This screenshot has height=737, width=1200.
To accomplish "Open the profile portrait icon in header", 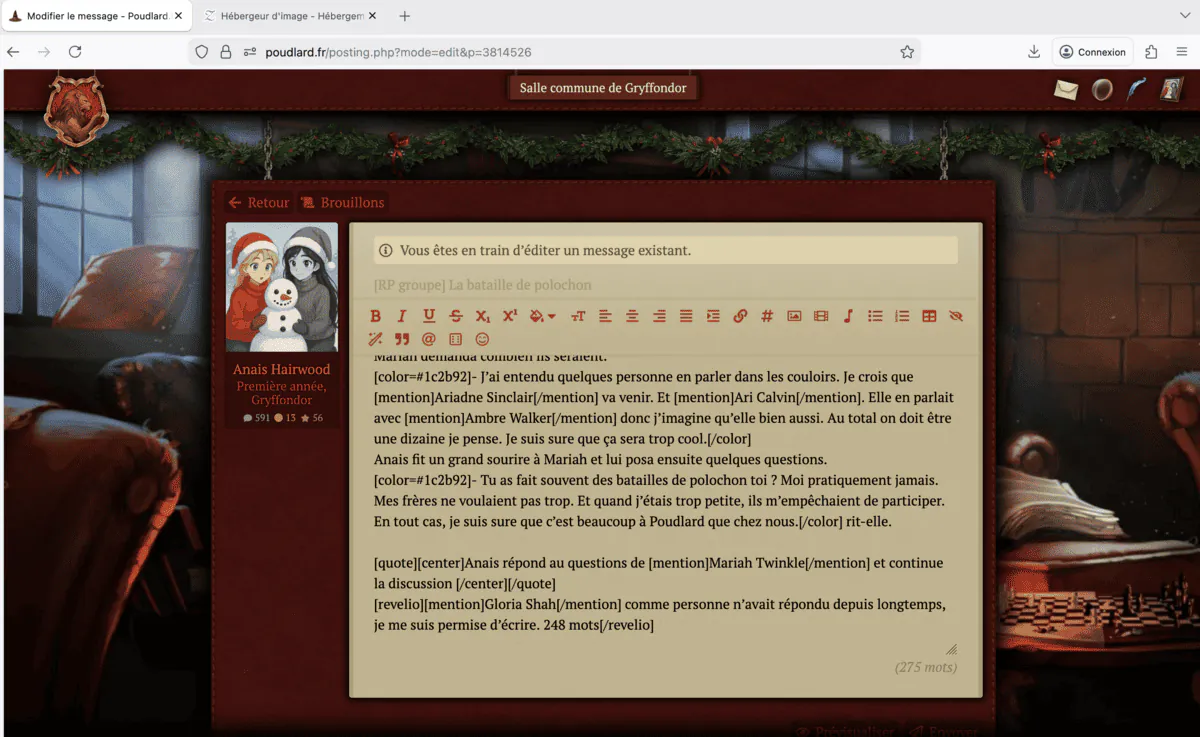I will (x=1170, y=90).
